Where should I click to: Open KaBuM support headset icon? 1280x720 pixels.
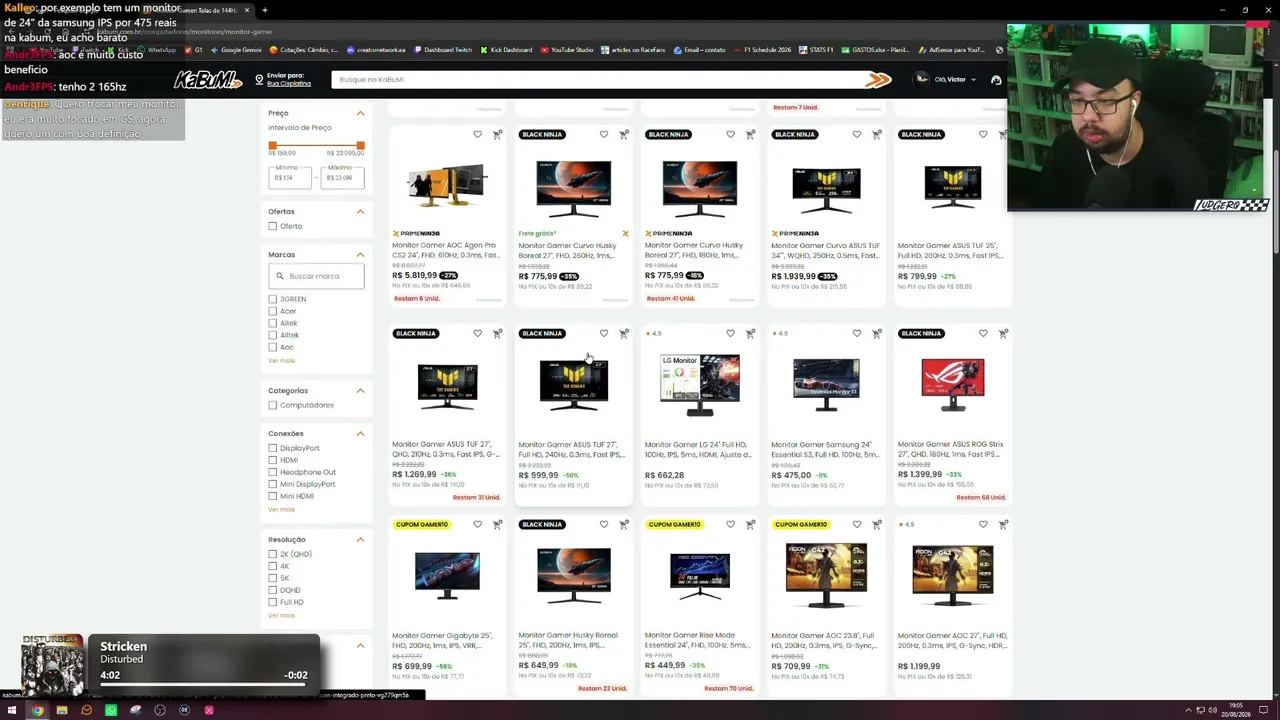tap(996, 80)
